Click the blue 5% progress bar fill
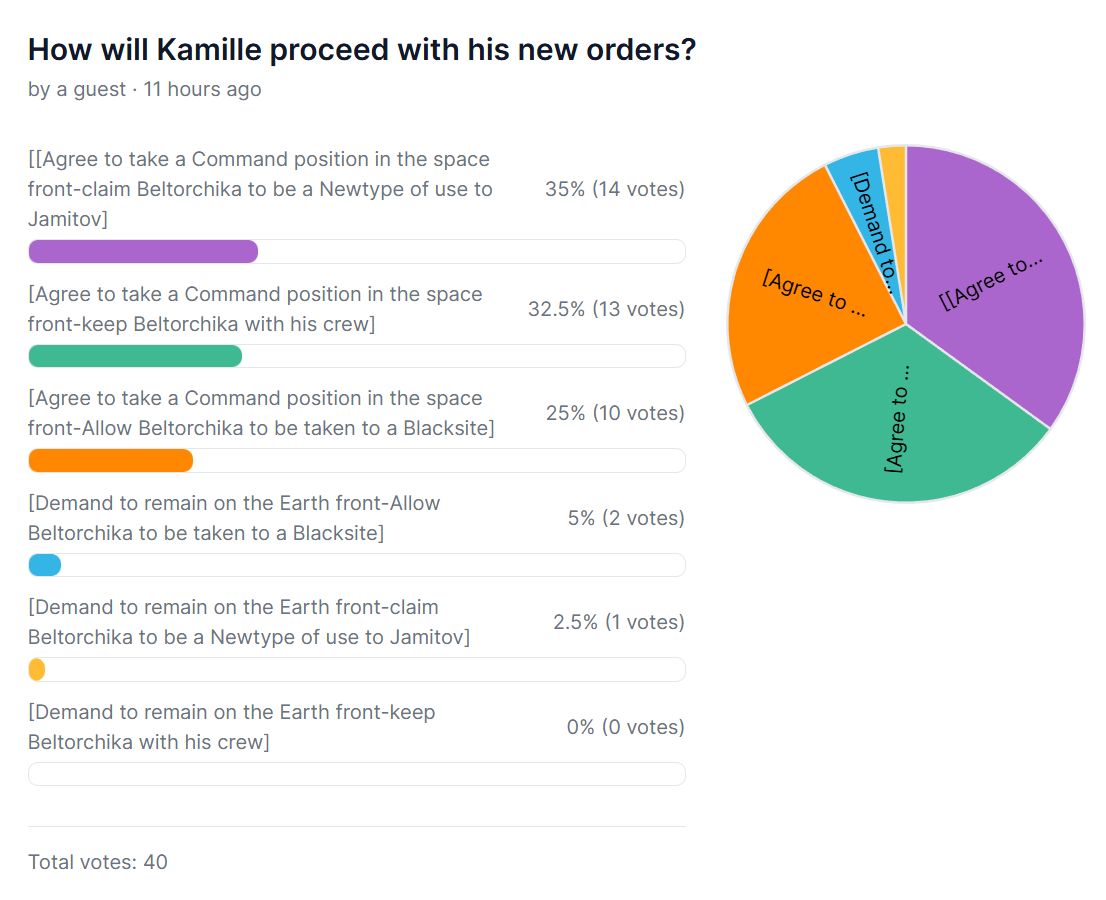Viewport: 1106px width, 900px height. pos(45,565)
